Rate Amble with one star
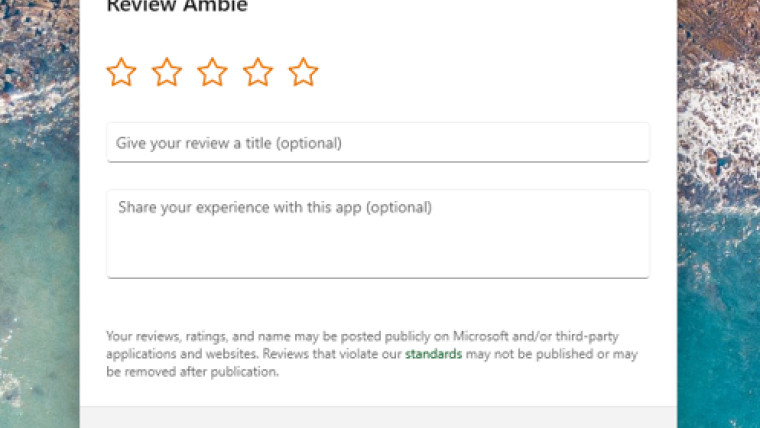Viewport: 760px width, 428px height. point(121,72)
